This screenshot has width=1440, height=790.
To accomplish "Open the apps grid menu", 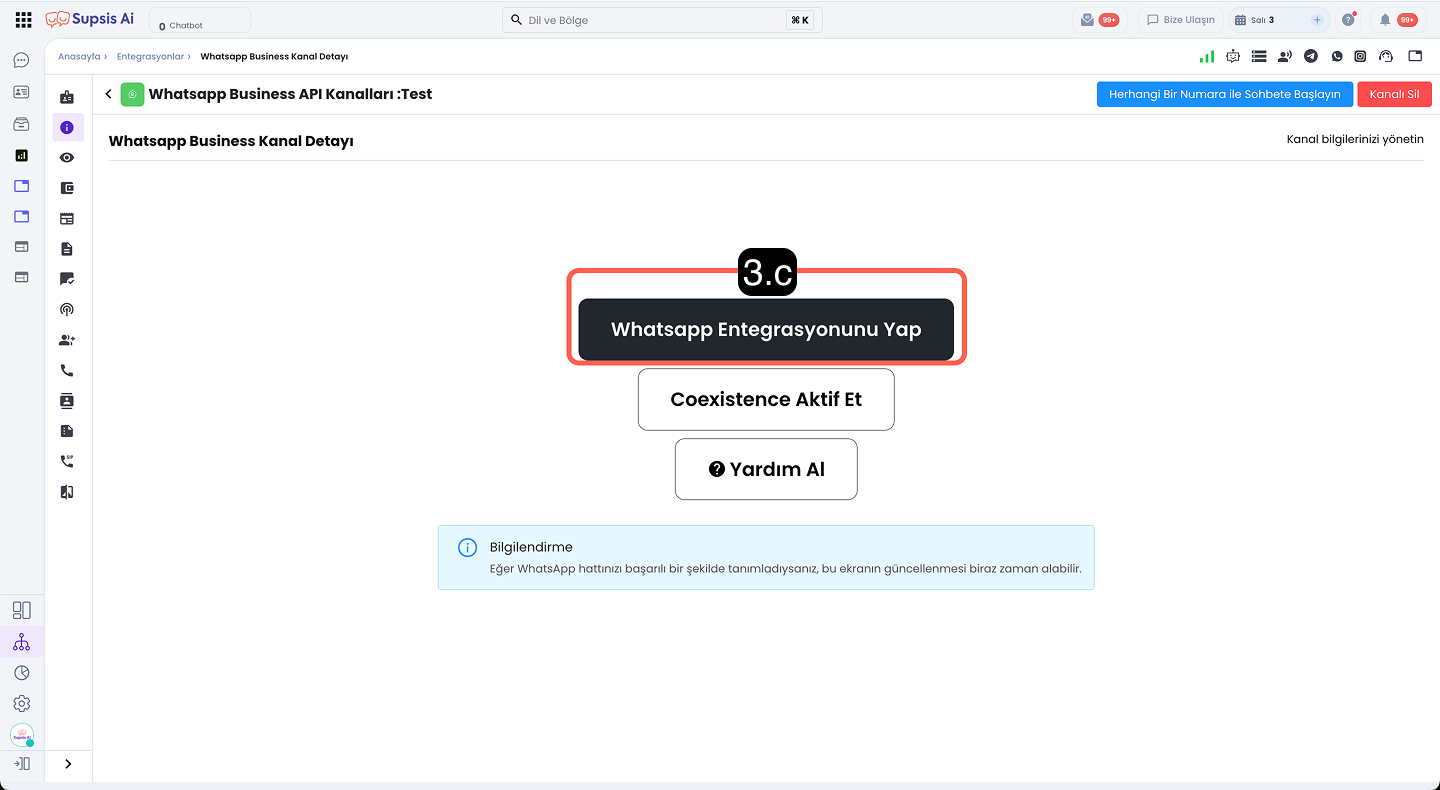I will pos(23,20).
